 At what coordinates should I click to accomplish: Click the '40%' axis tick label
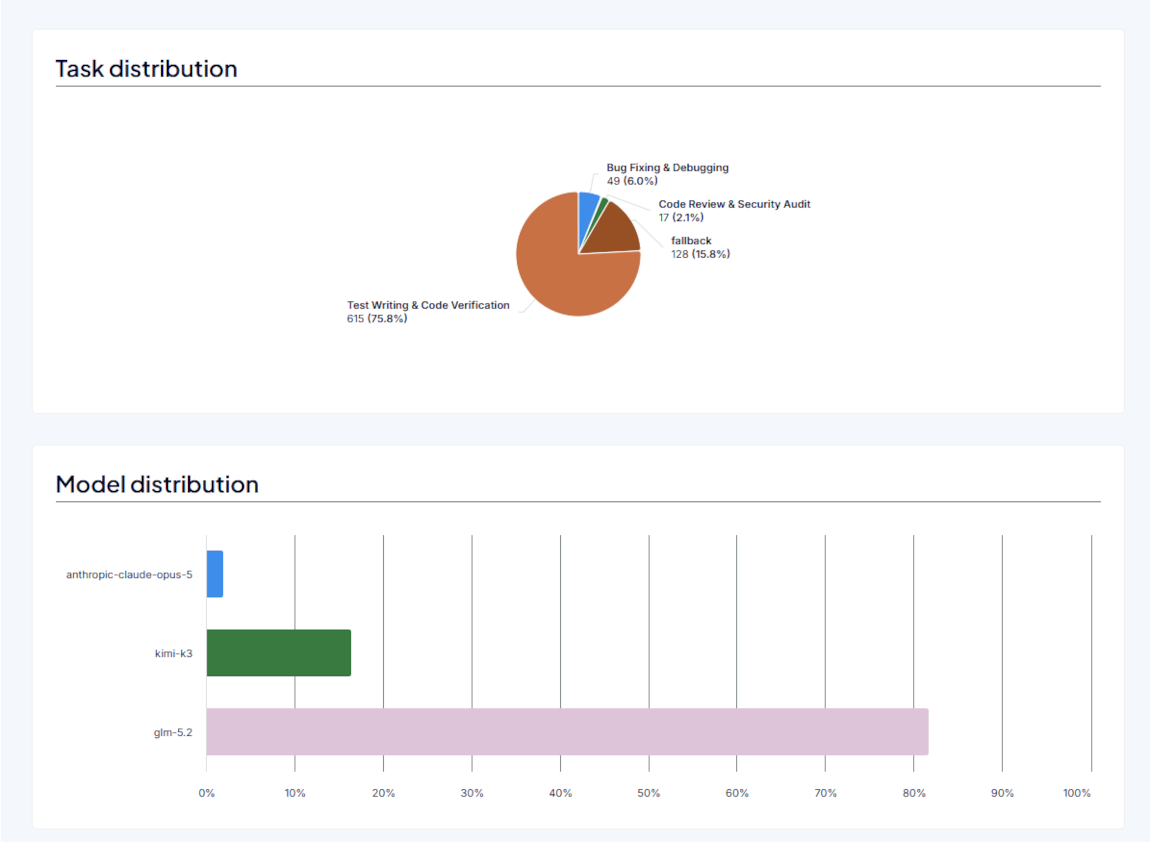pyautogui.click(x=560, y=793)
